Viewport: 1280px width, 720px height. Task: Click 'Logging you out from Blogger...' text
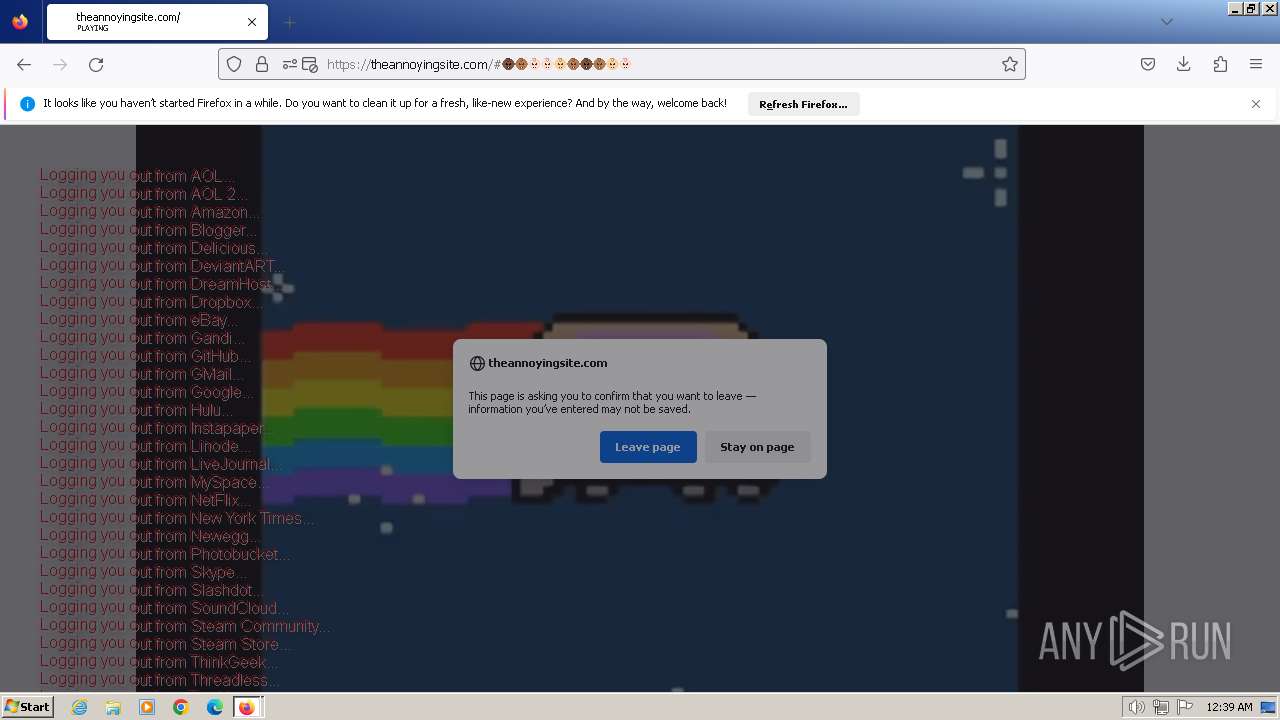[x=149, y=229]
